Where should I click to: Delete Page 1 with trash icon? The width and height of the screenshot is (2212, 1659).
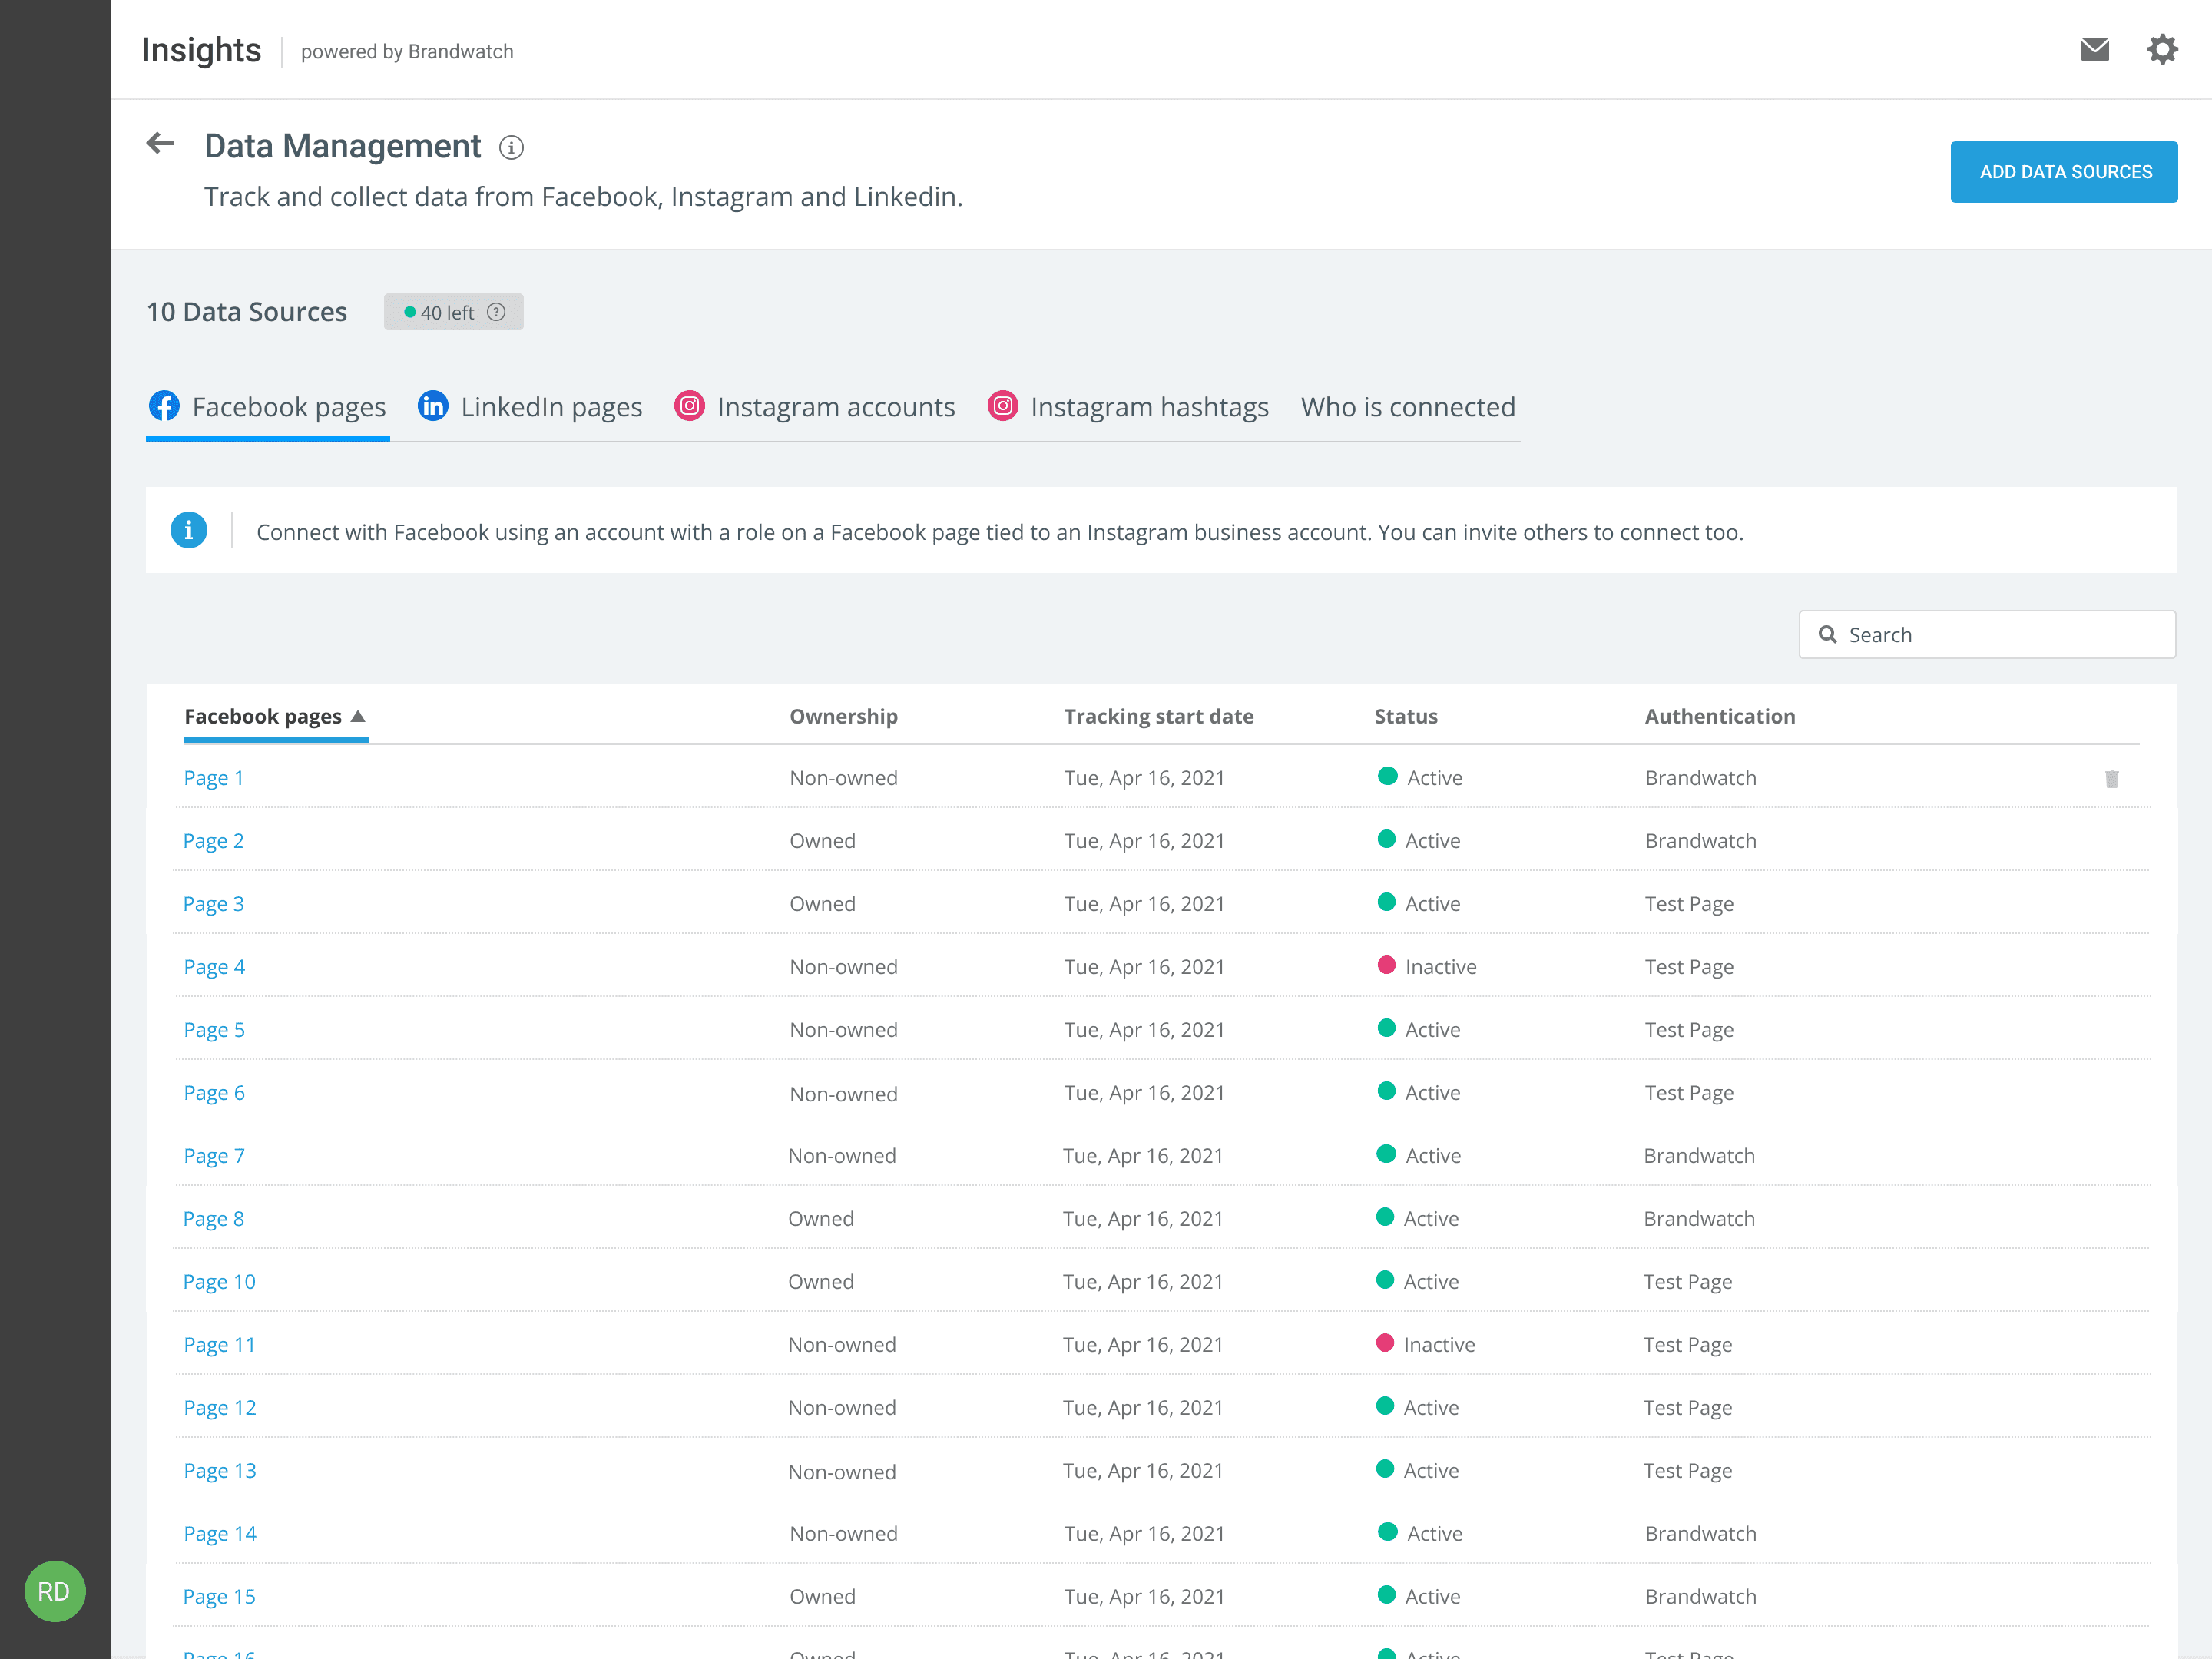click(x=2111, y=778)
